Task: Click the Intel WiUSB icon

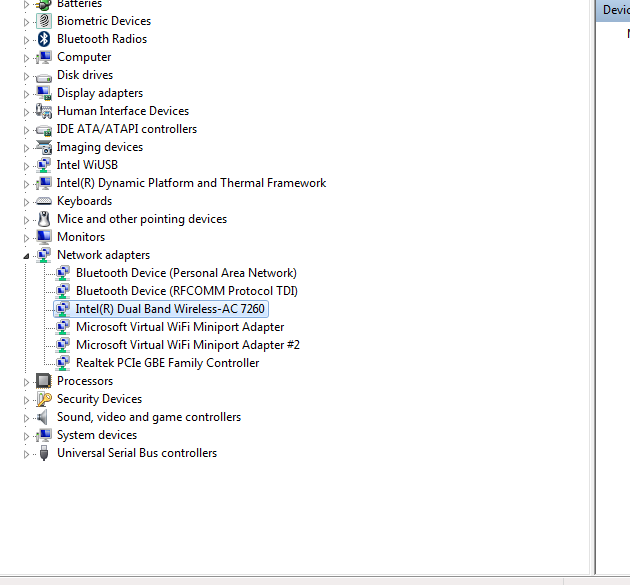Action: click(44, 165)
